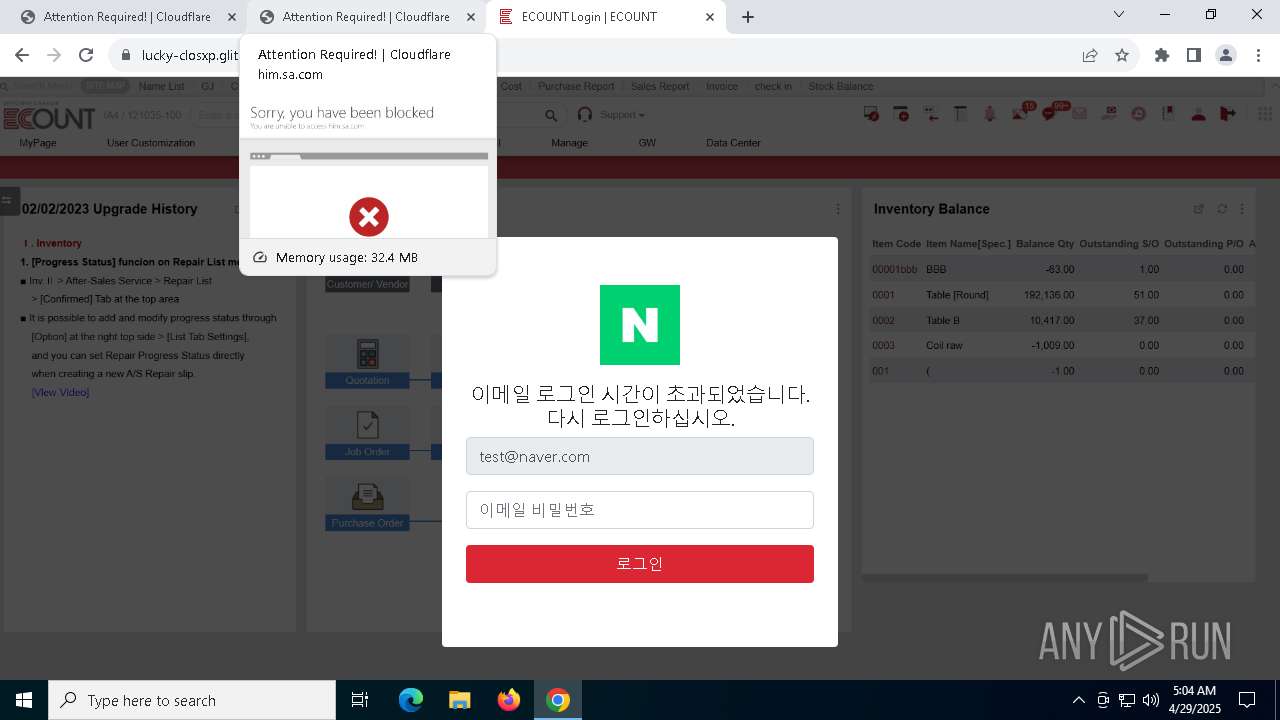Open the ECOUNT logo home
Viewport: 1280px width, 720px height.
pyautogui.click(x=49, y=118)
